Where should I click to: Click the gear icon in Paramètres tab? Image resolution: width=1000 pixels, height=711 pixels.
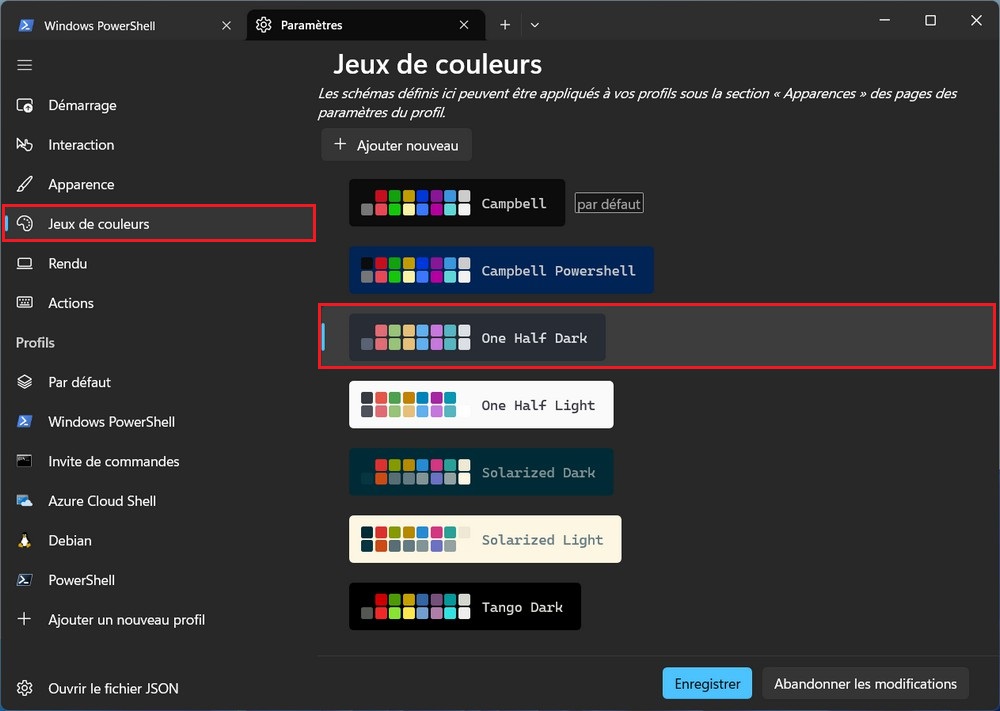click(263, 25)
